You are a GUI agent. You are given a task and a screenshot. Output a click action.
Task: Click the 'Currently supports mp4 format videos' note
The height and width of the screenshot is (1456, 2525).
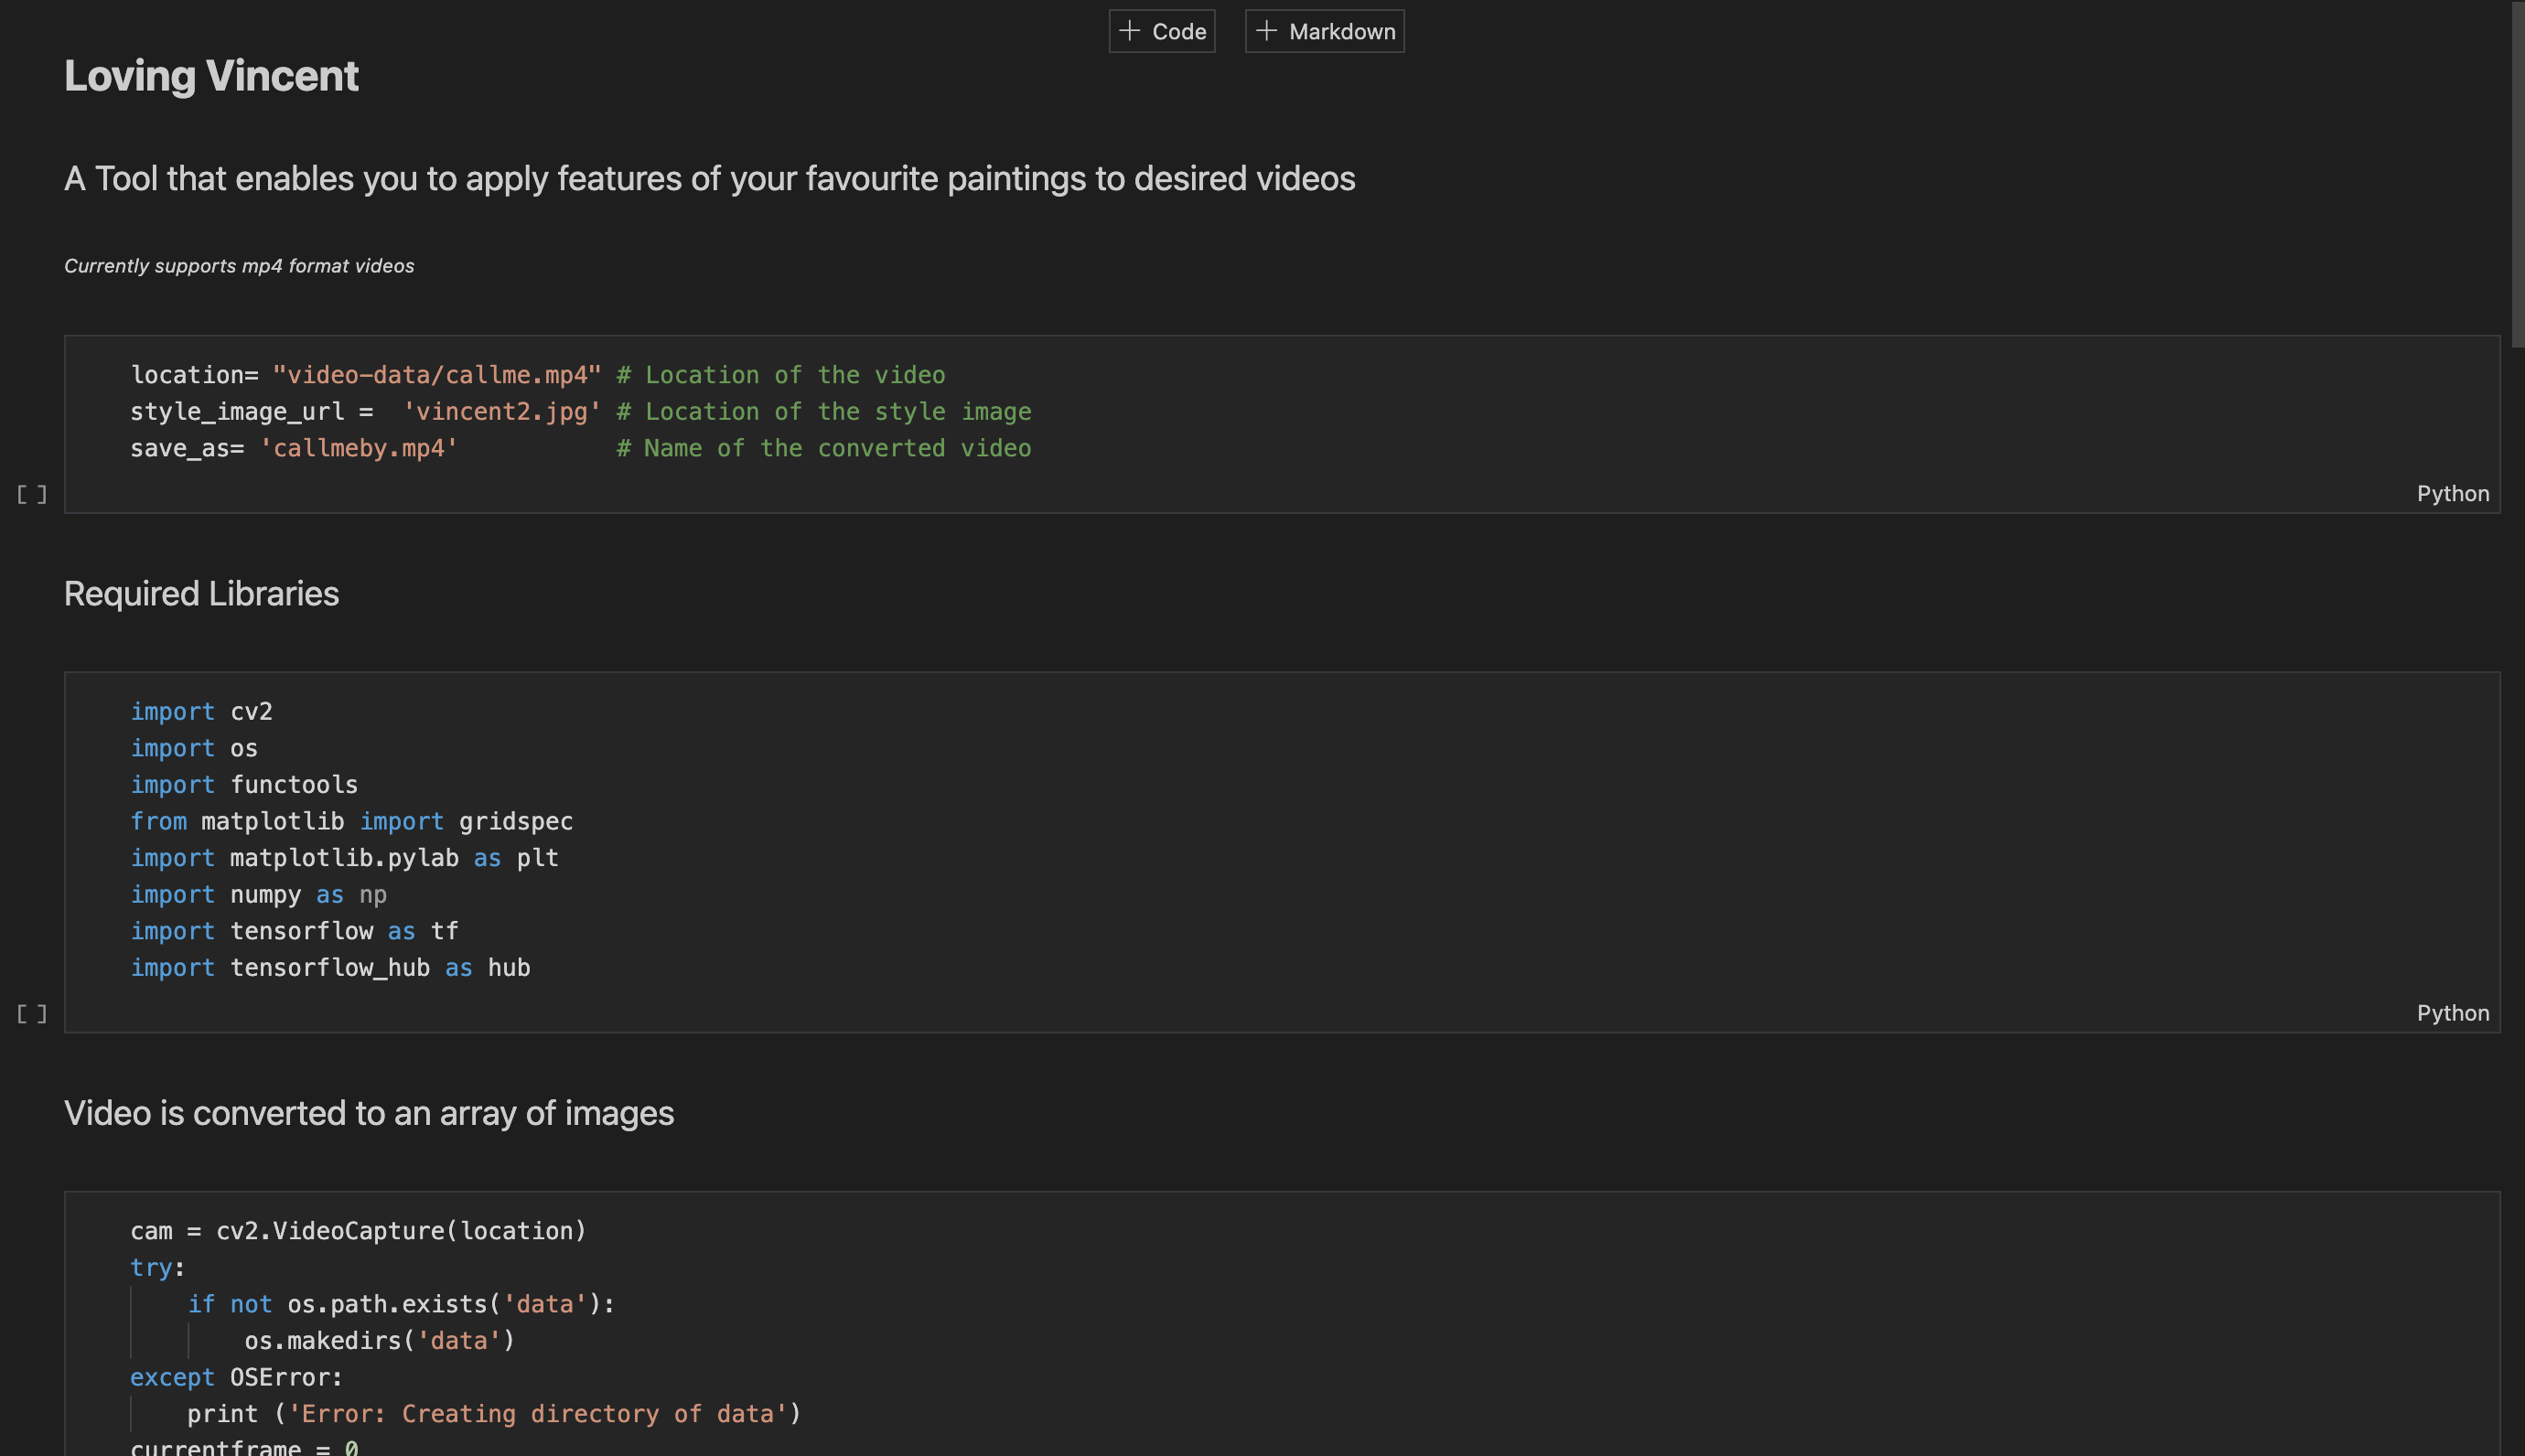(239, 266)
